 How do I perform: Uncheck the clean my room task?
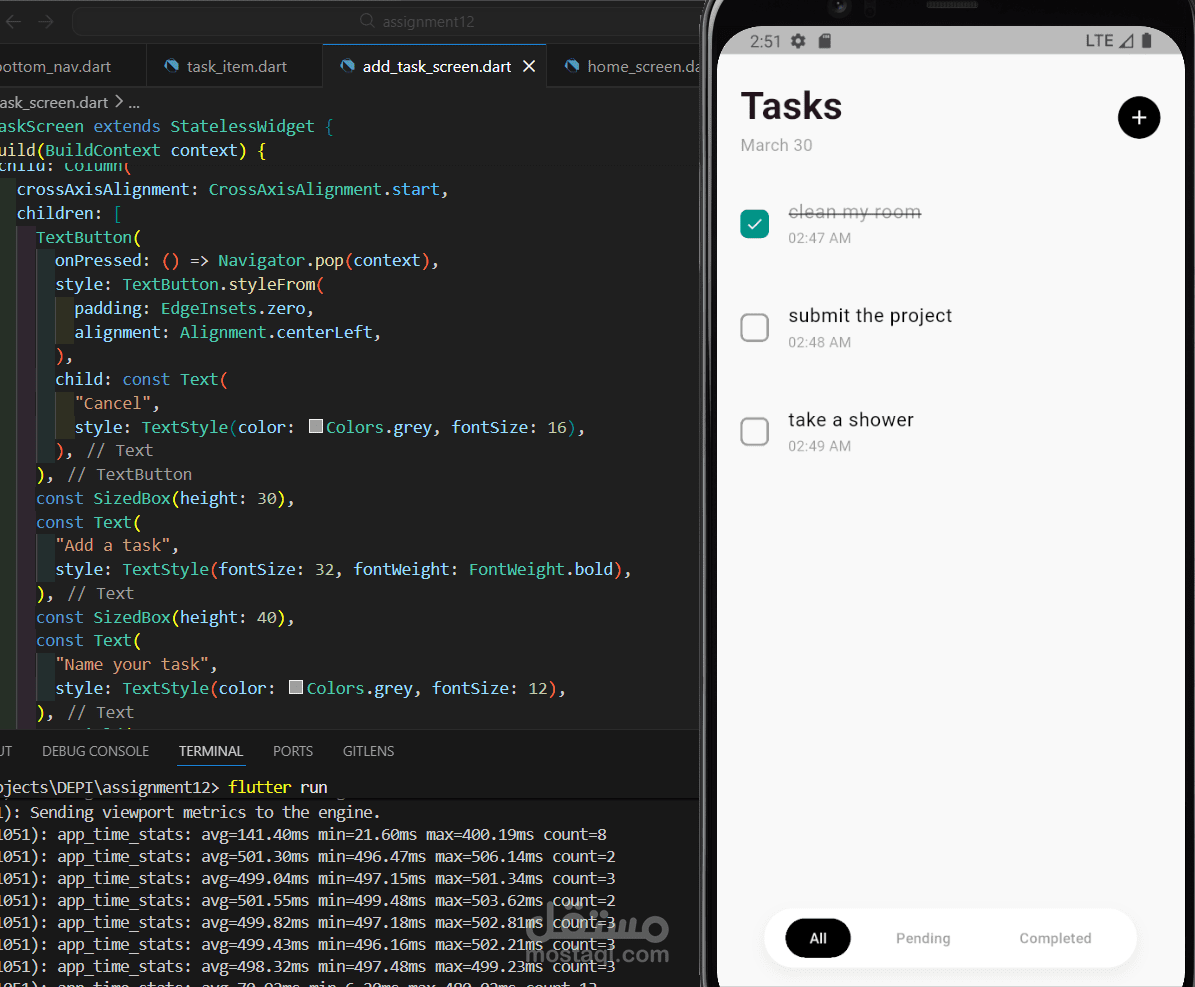click(755, 224)
